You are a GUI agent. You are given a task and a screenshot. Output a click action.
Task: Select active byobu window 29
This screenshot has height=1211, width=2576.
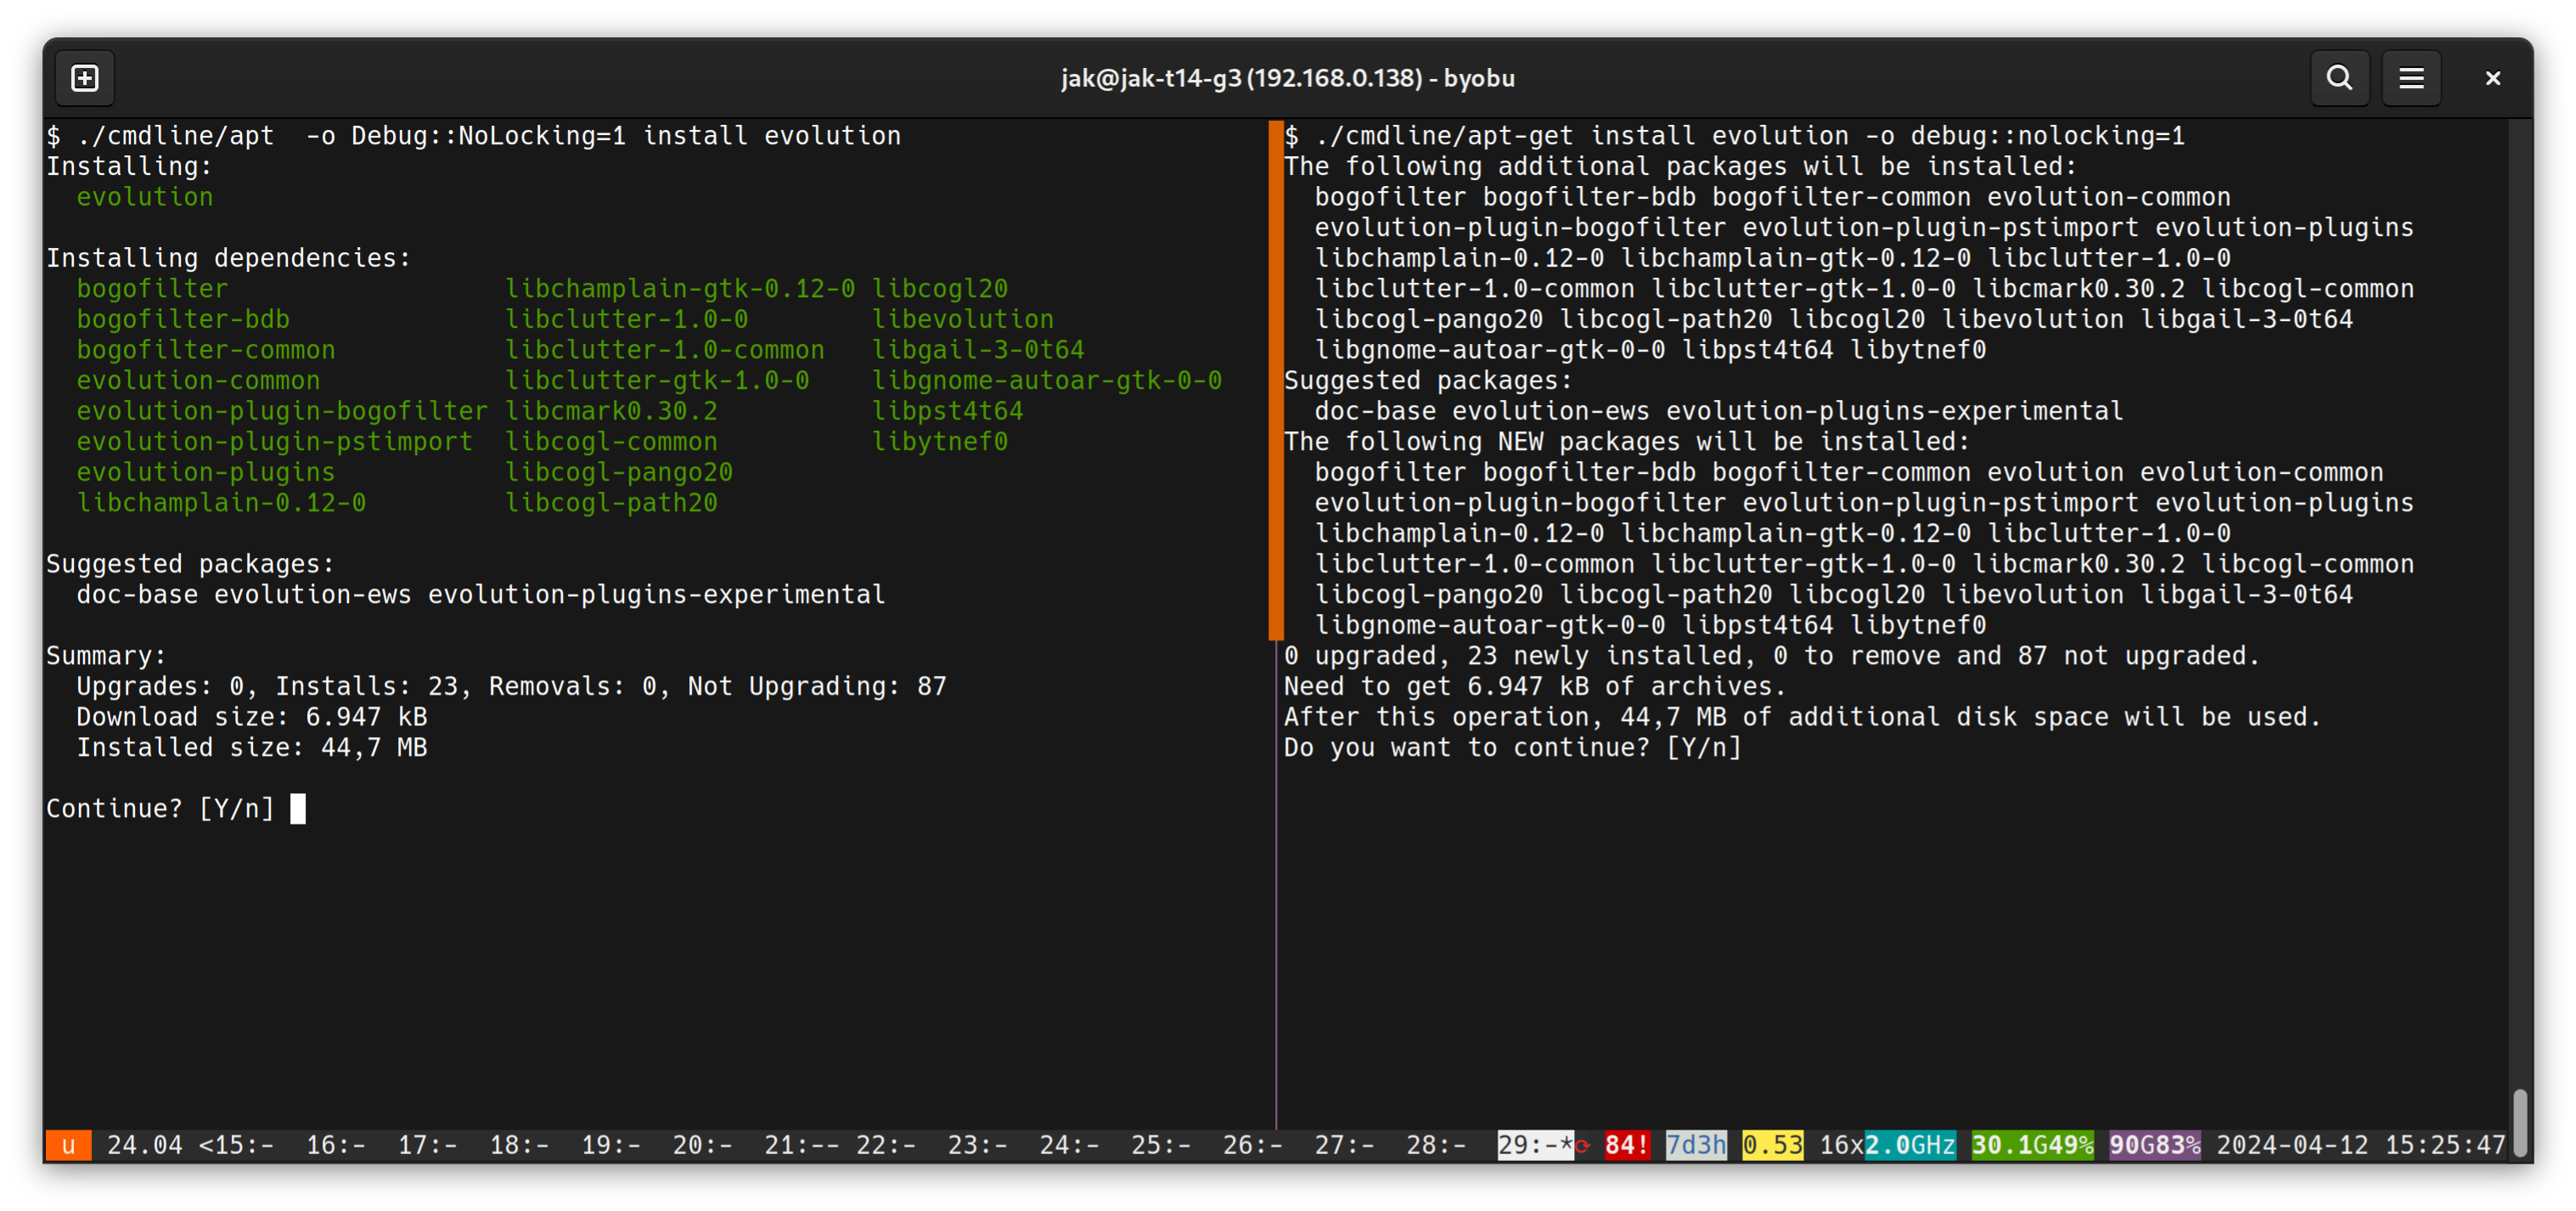click(x=1536, y=1145)
